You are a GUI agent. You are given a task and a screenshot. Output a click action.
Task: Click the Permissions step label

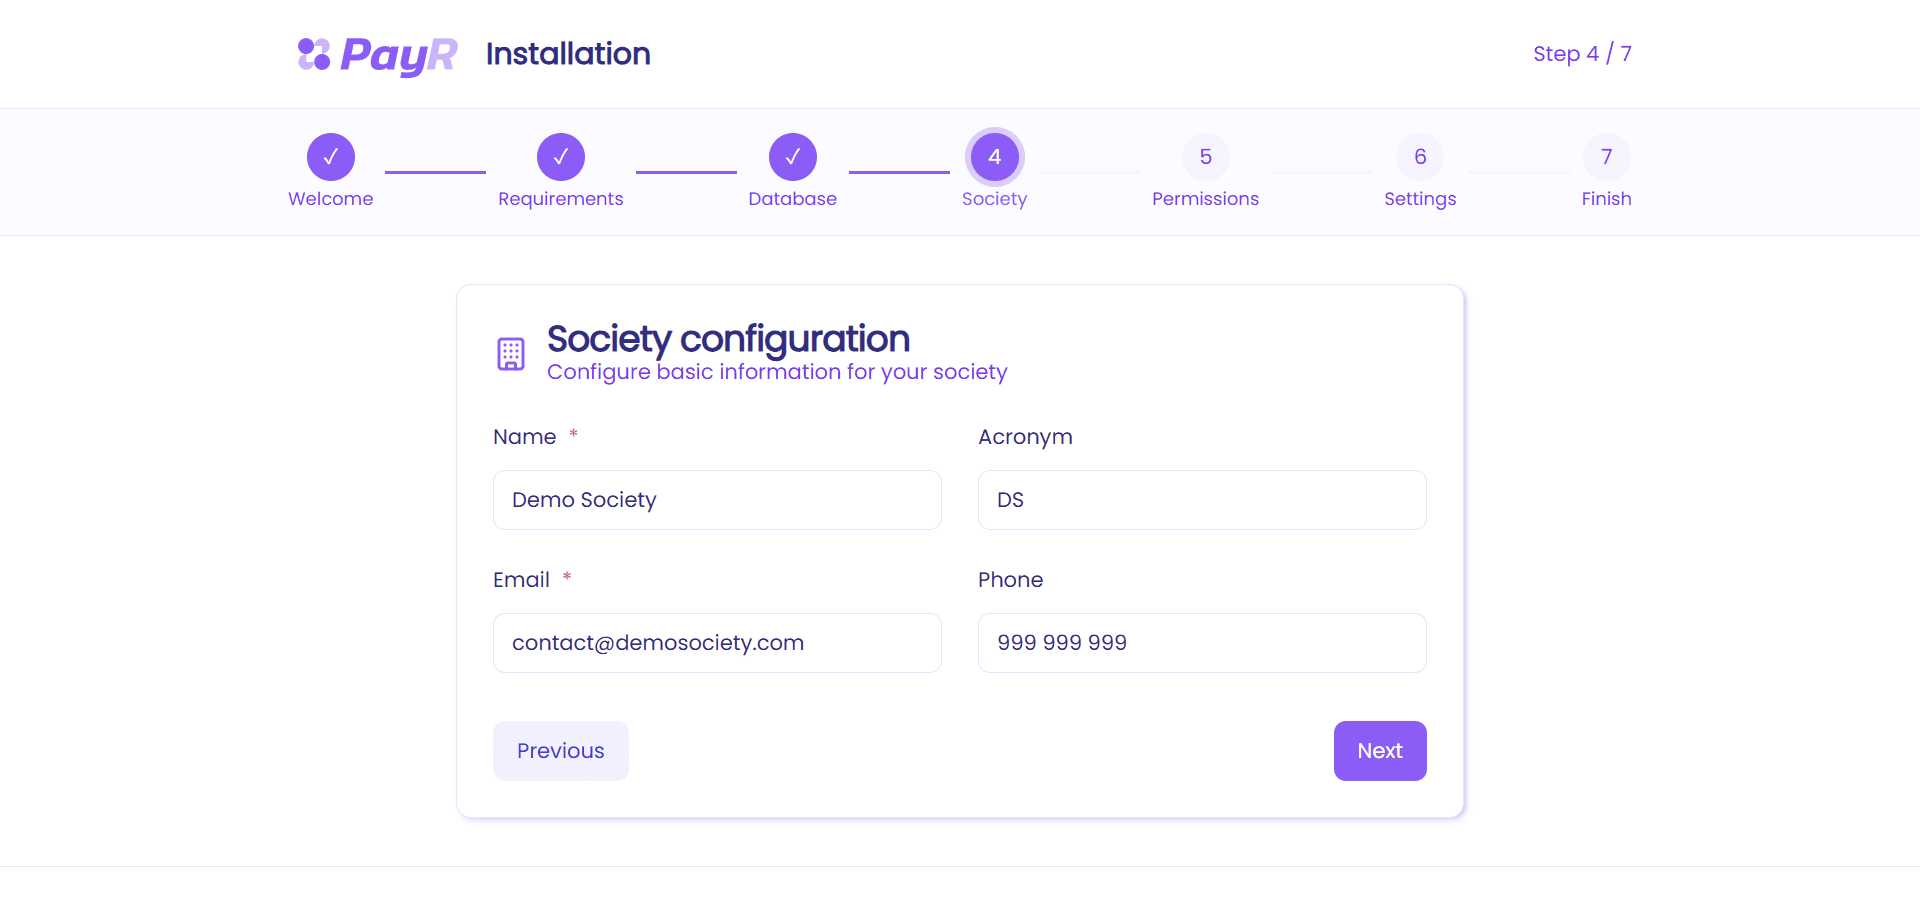1206,199
